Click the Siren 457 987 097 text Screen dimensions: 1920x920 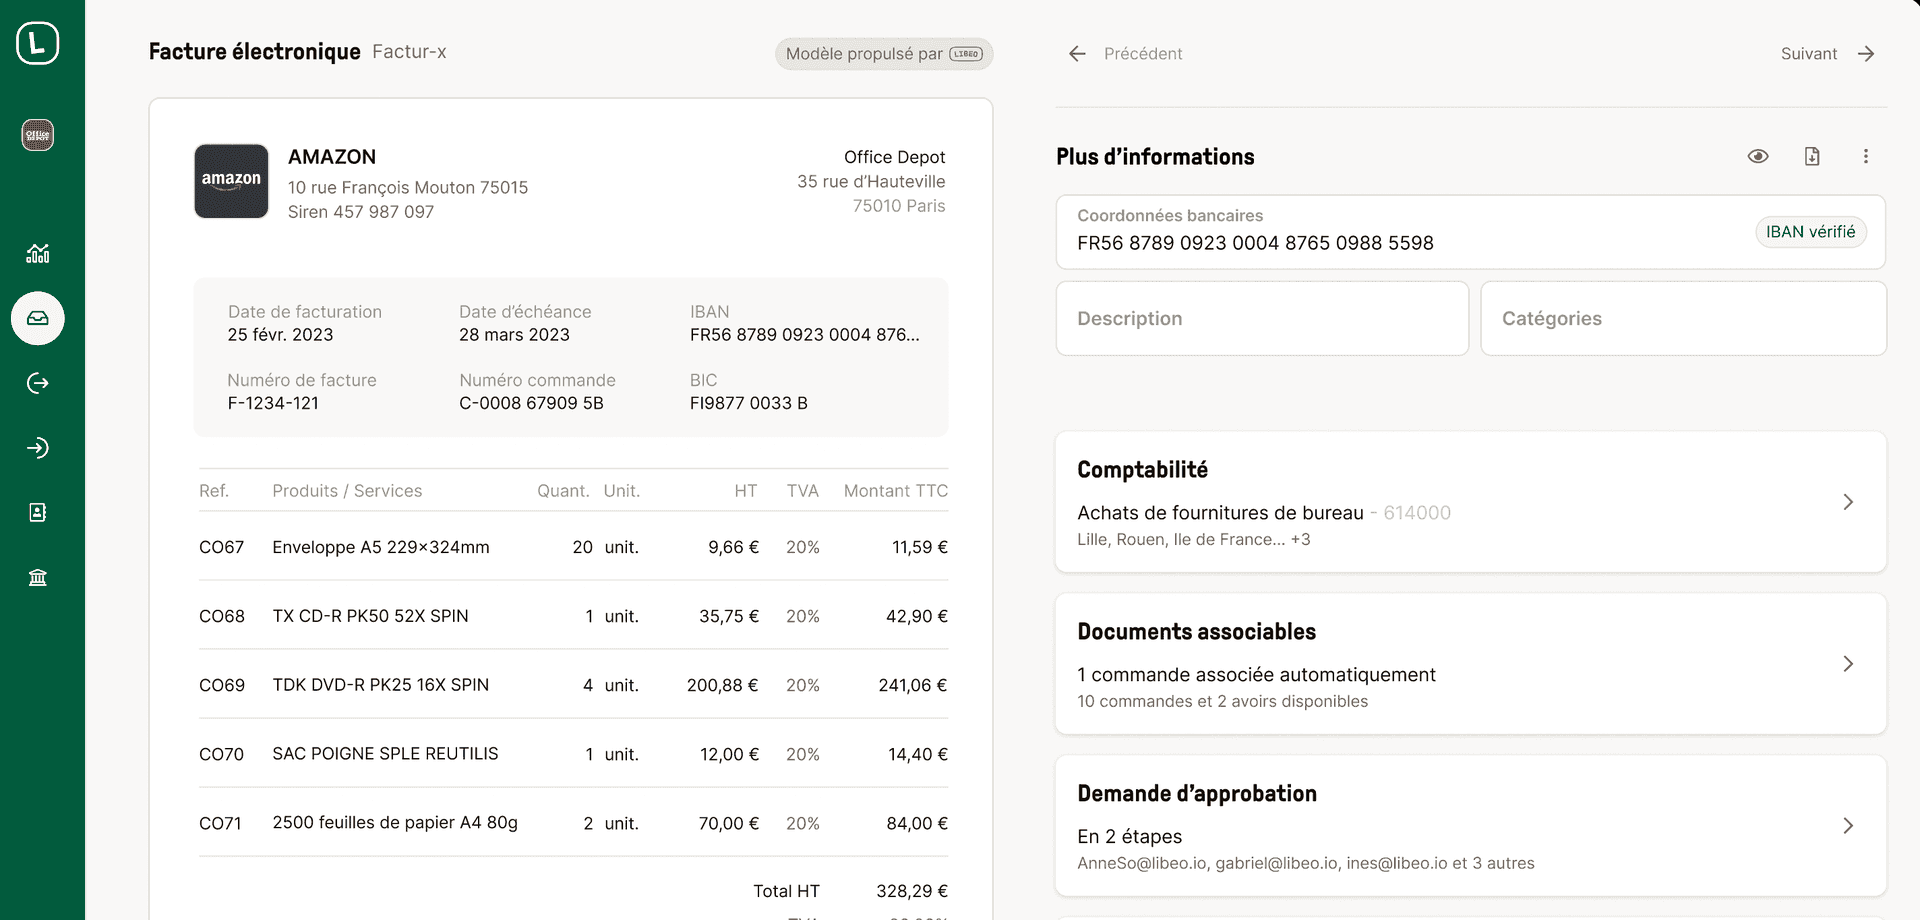click(361, 212)
